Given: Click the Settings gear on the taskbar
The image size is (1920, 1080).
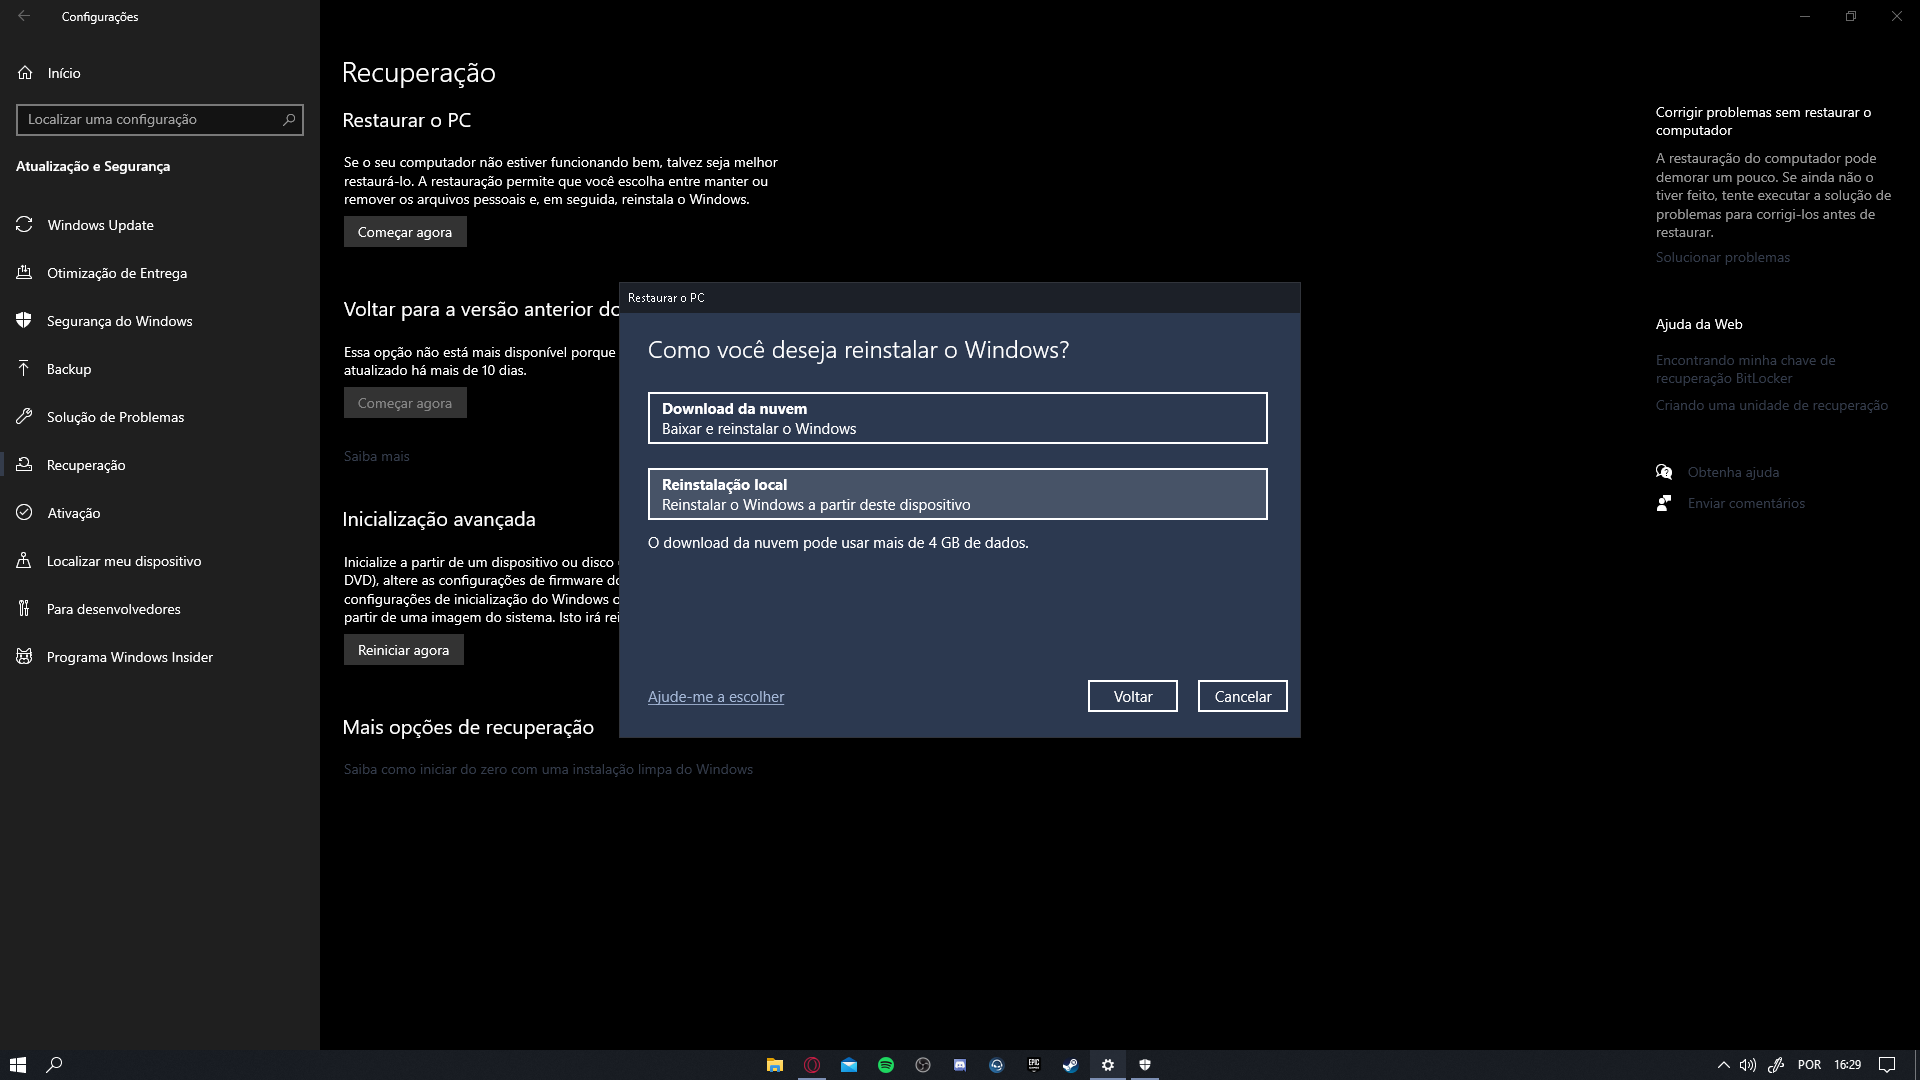Looking at the screenshot, I should pos(1108,1065).
